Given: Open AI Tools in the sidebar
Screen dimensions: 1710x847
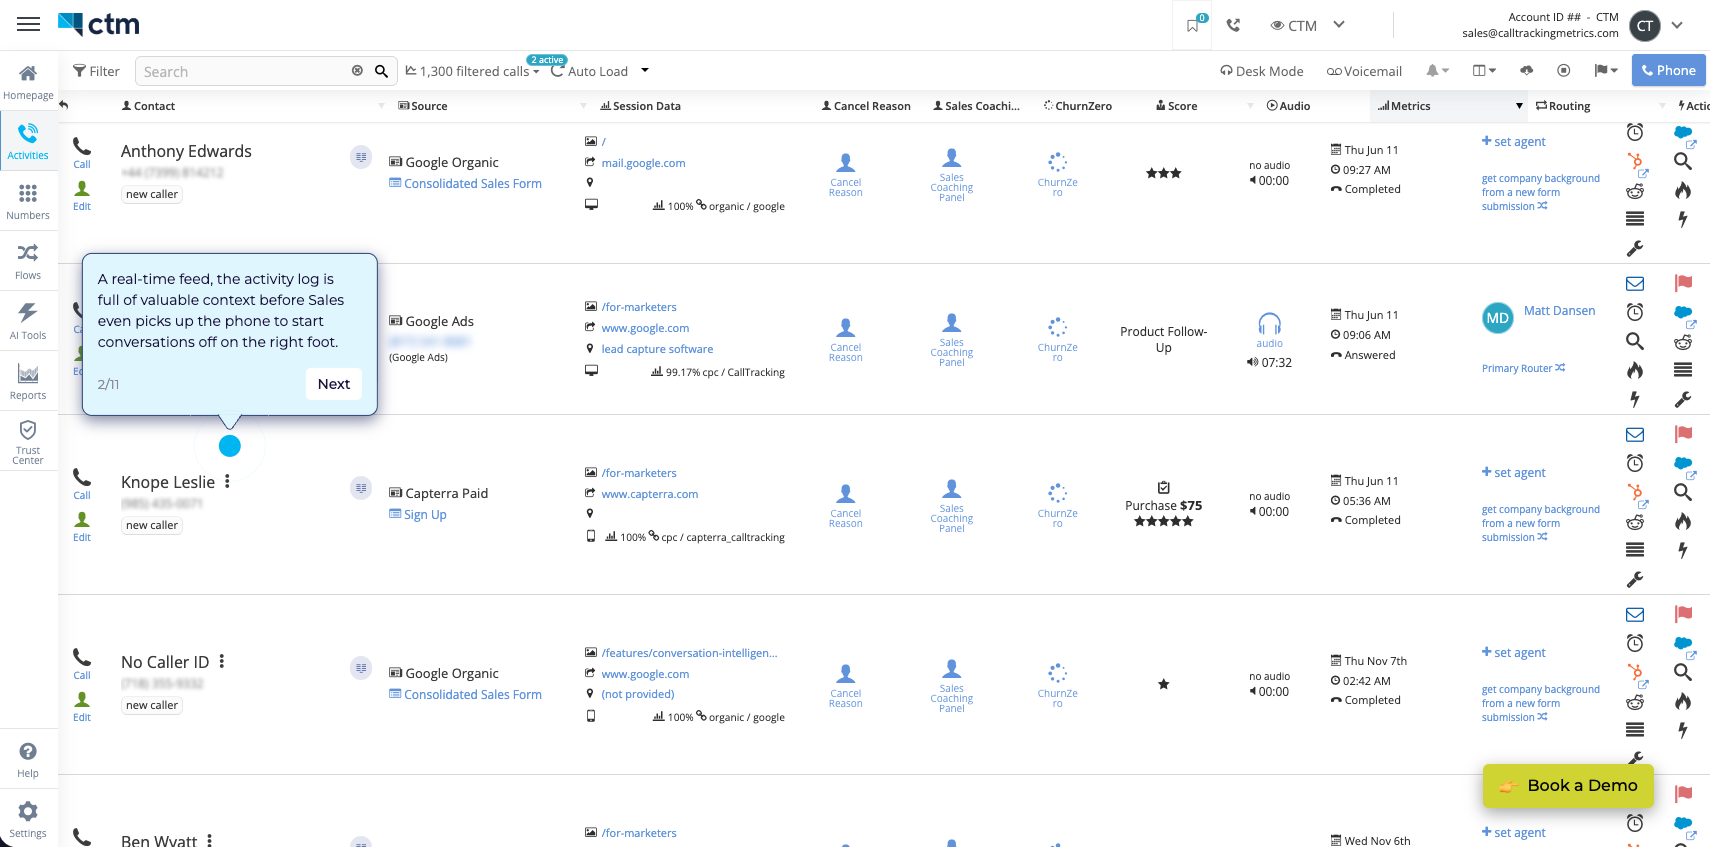Looking at the screenshot, I should [x=28, y=321].
